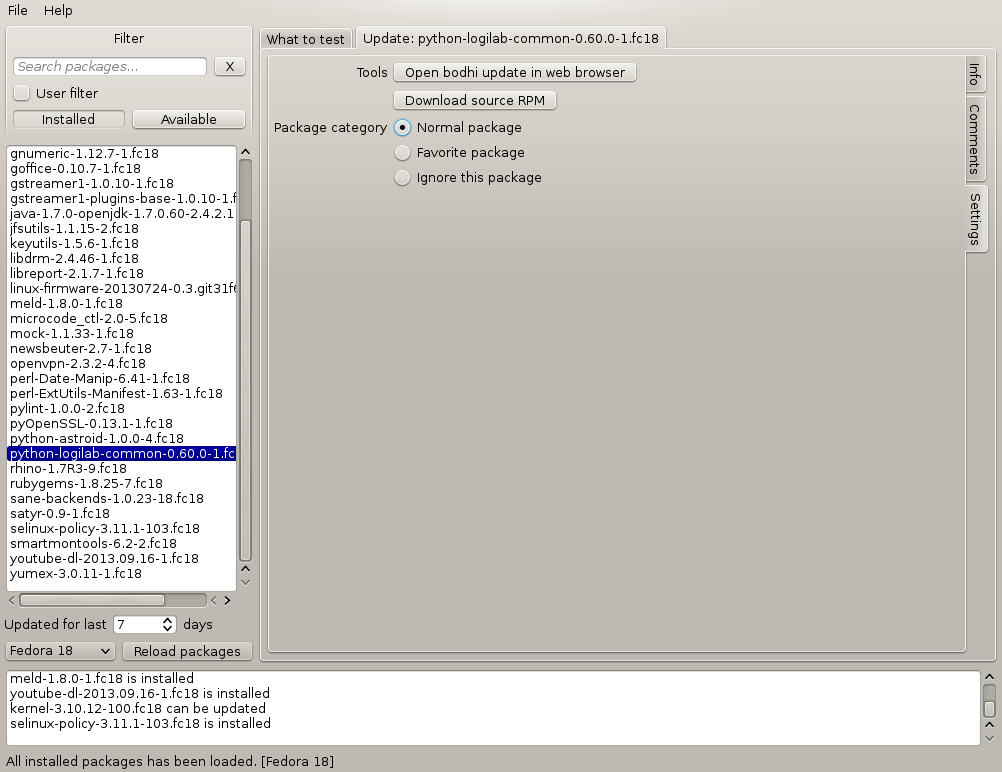Click Reload packages button
The width and height of the screenshot is (1002, 772).
[187, 651]
